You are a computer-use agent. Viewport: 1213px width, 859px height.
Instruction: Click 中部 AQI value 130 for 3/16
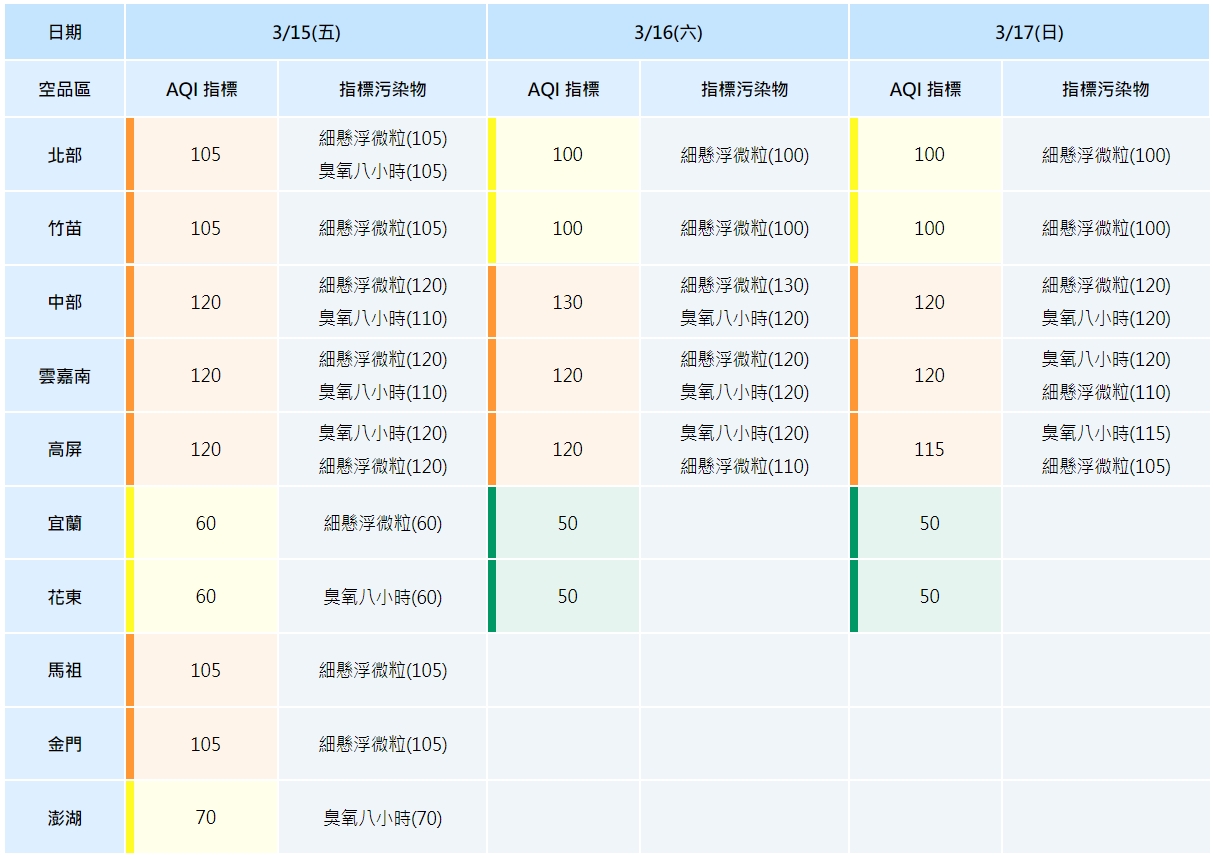567,302
